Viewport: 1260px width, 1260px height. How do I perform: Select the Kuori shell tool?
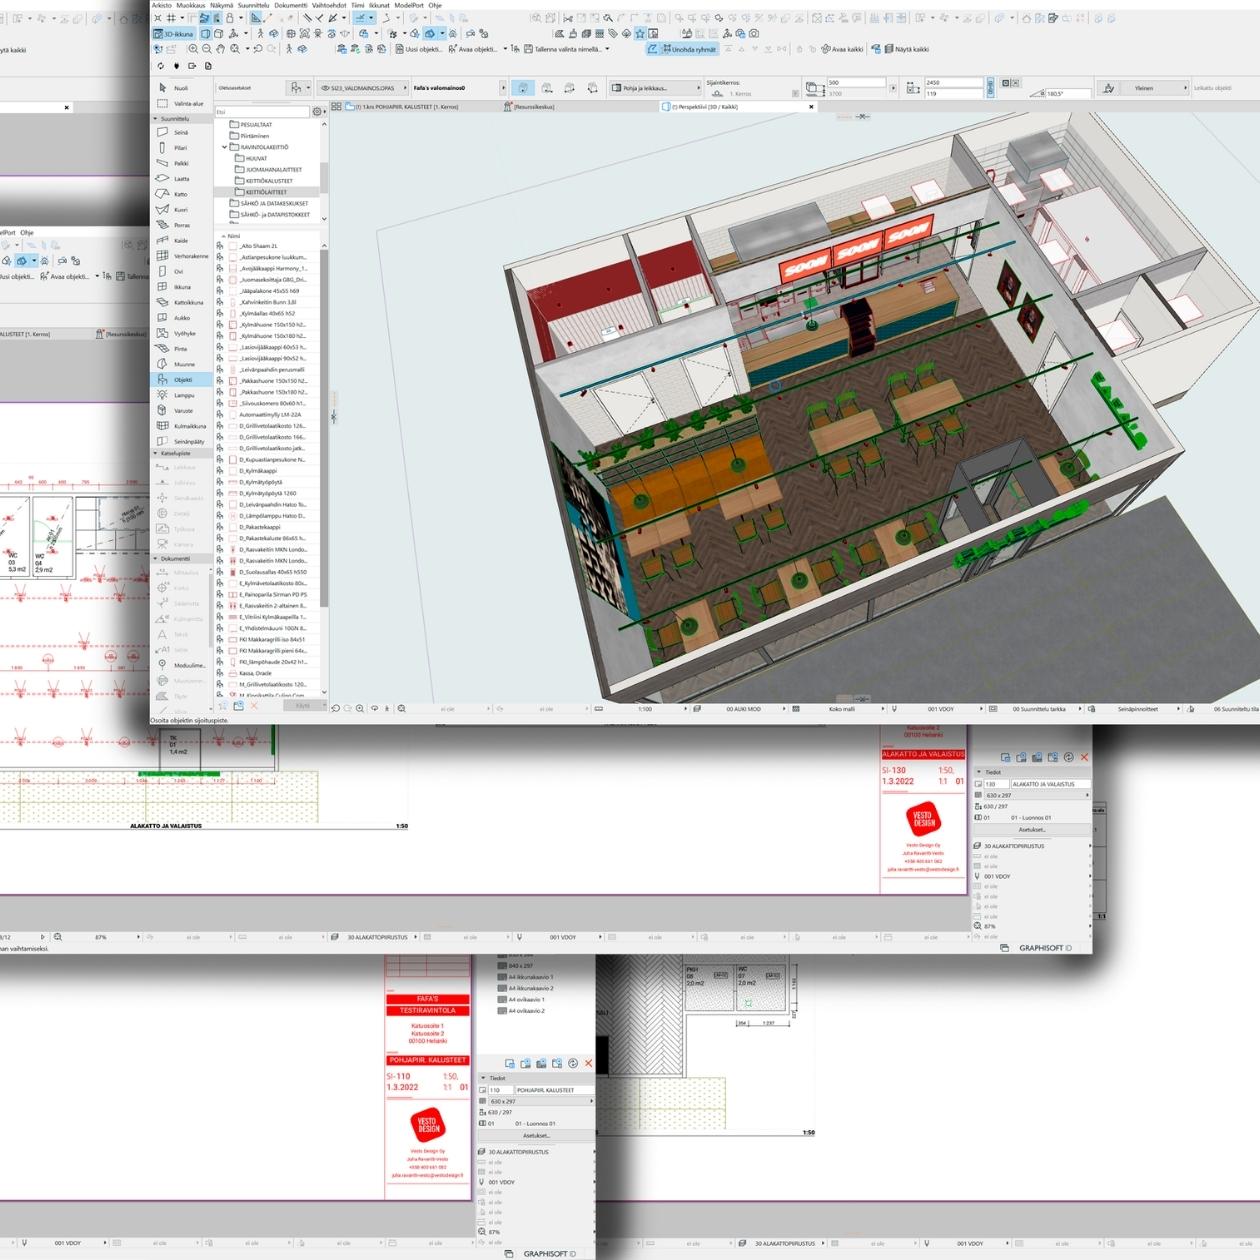point(181,209)
